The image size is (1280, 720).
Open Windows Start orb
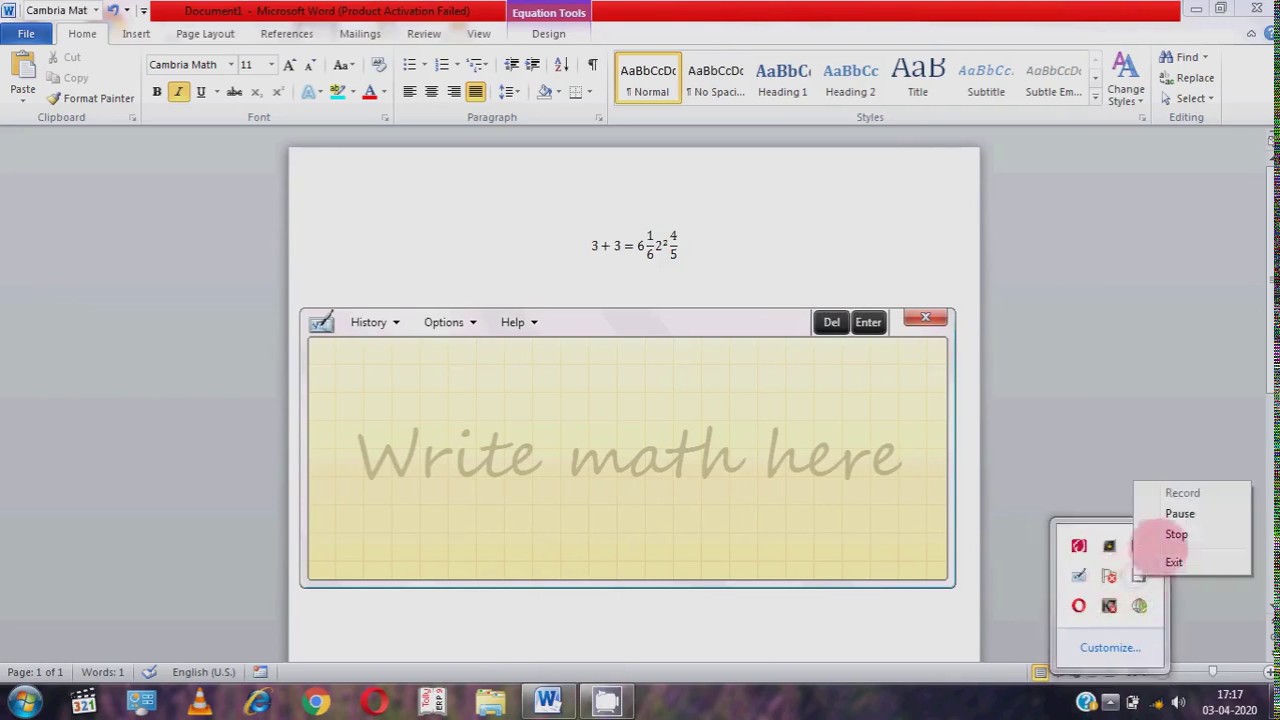(x=24, y=702)
